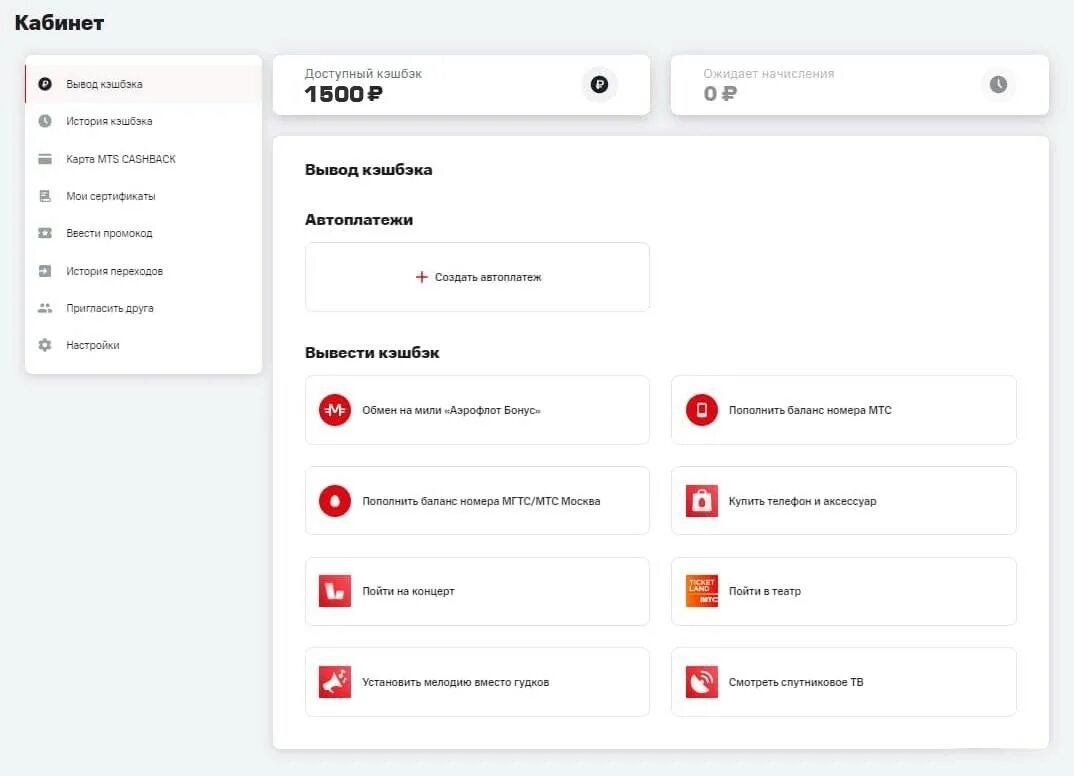Screen dimensions: 1074x776
Task: Click the people icon beside Пригласить друга
Action: click(45, 308)
